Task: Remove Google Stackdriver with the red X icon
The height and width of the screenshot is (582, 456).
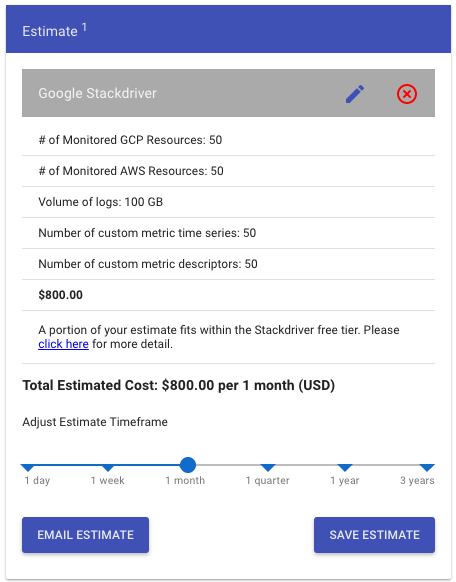Action: (x=407, y=94)
